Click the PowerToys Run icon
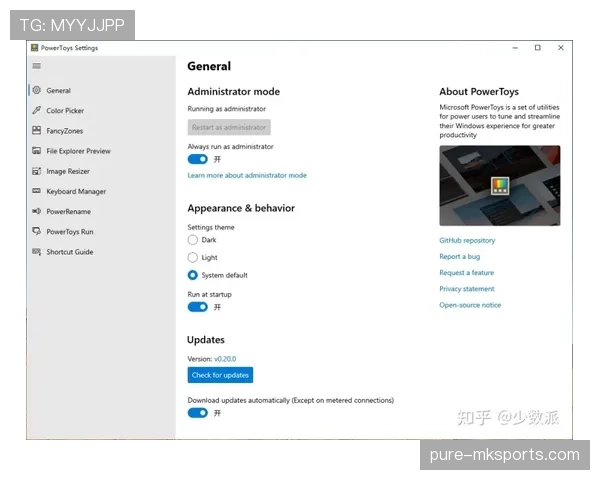The image size is (600, 480). point(37,231)
